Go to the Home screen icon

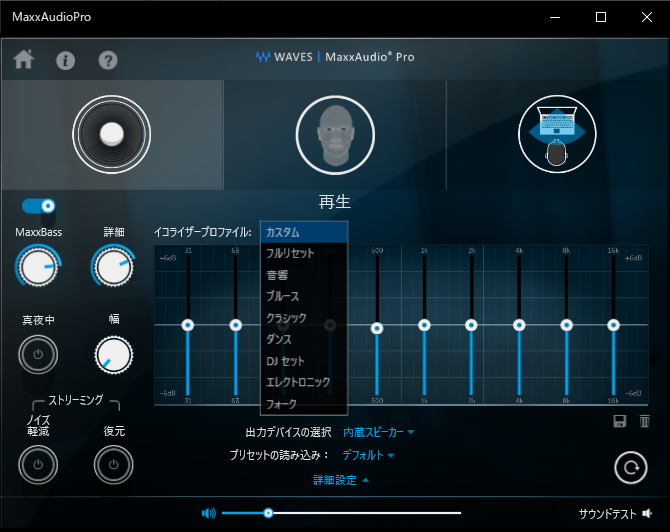[x=24, y=59]
